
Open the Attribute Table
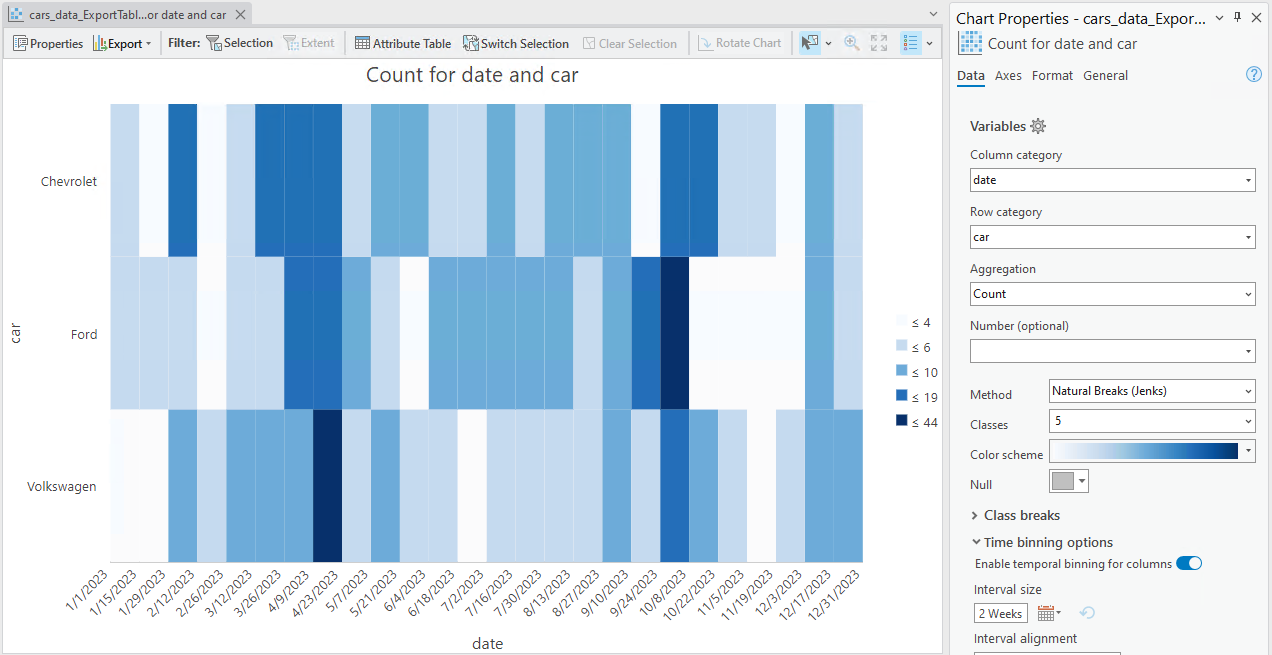click(403, 43)
